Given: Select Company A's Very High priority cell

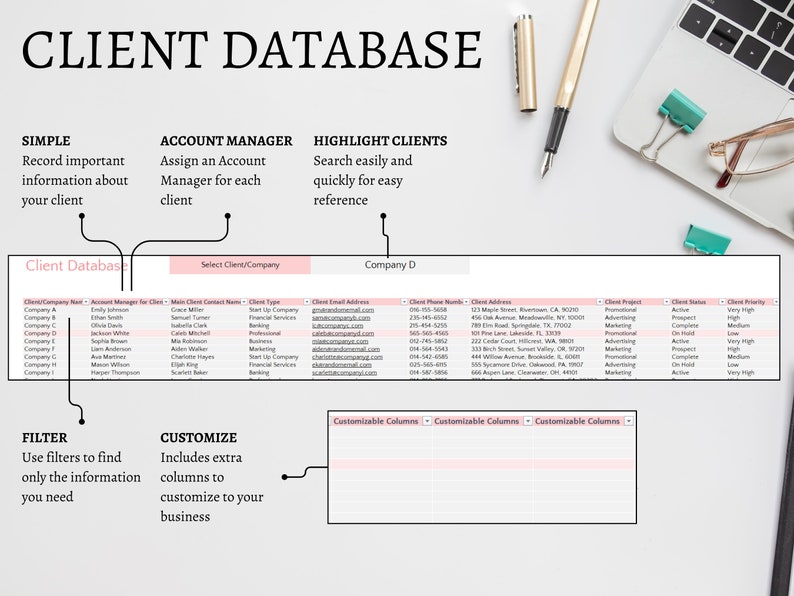Looking at the screenshot, I should (741, 310).
